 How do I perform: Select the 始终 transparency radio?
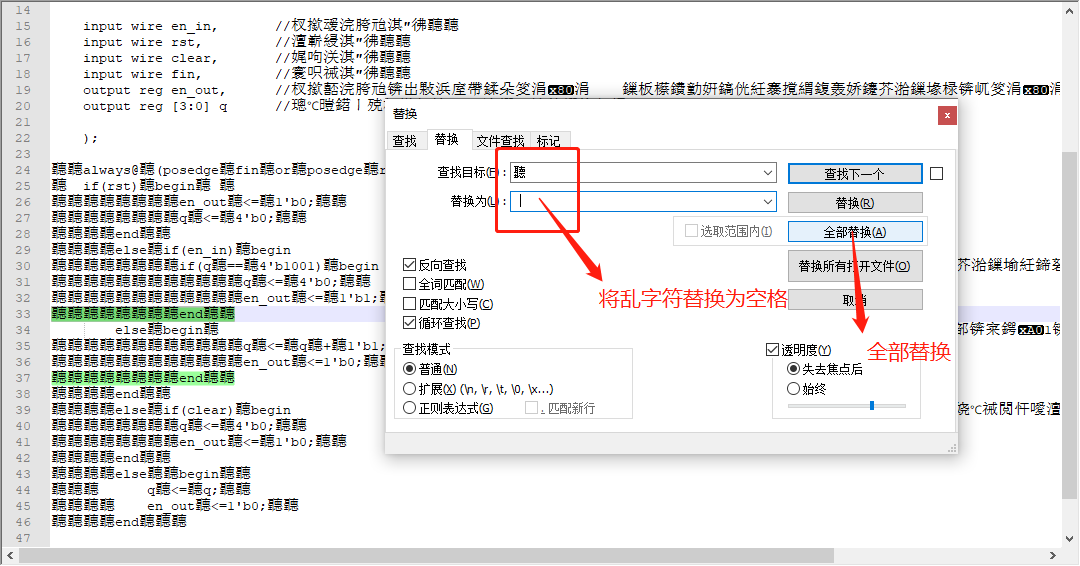[x=793, y=389]
